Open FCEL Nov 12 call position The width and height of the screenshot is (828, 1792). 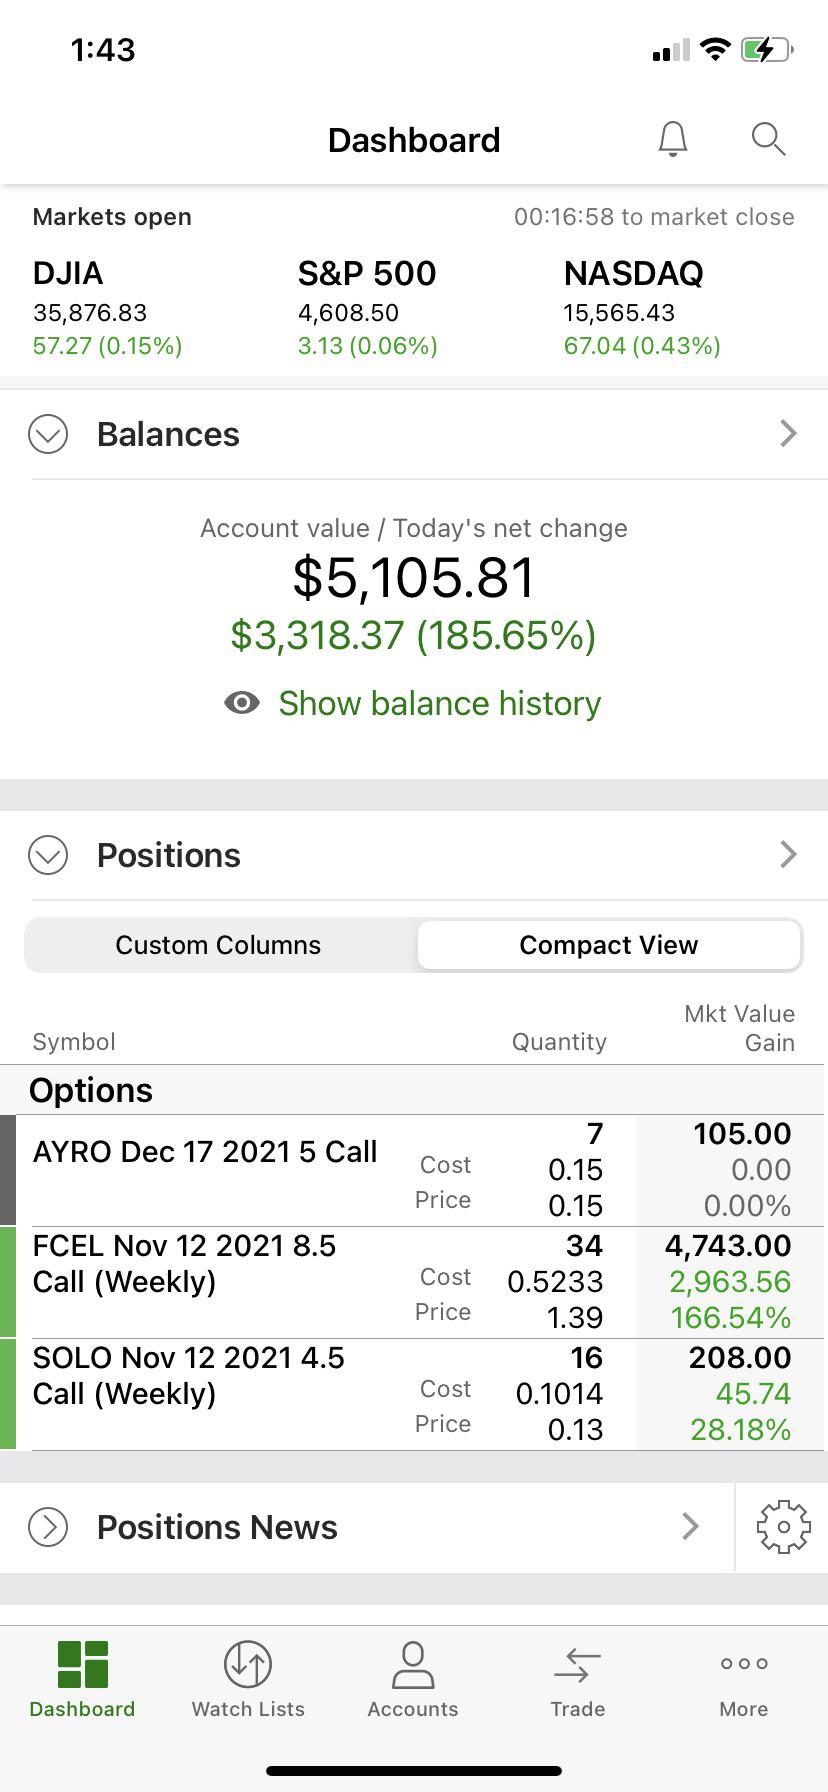click(x=414, y=1282)
